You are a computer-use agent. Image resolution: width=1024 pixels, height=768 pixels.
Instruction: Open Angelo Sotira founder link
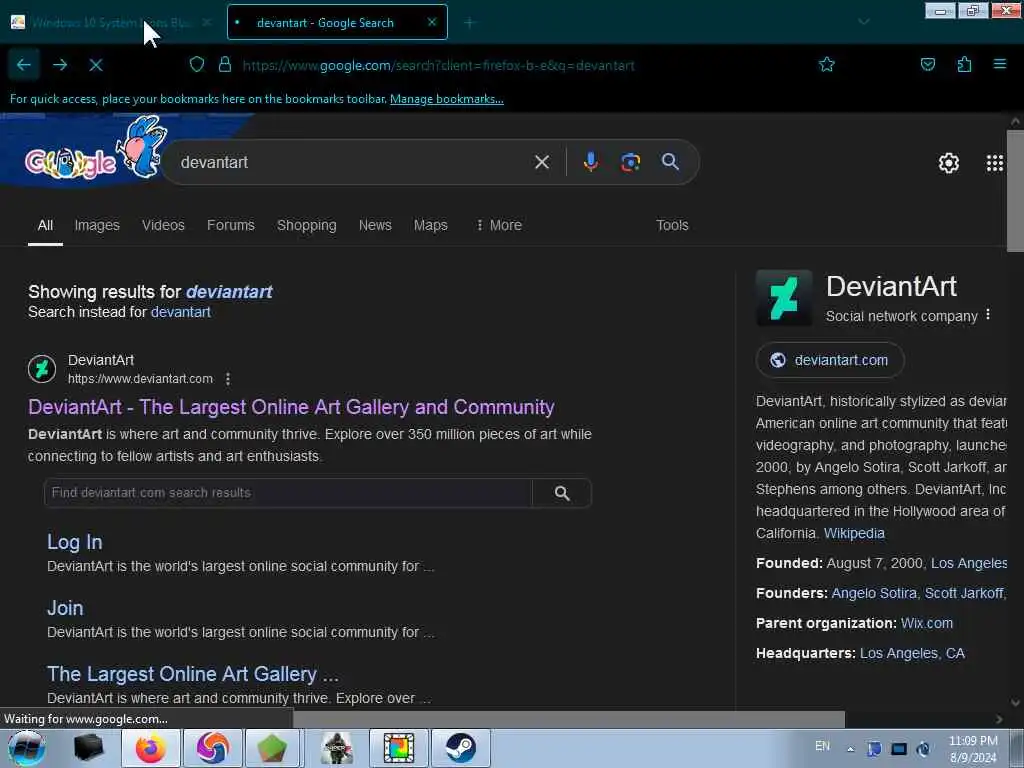(x=874, y=594)
